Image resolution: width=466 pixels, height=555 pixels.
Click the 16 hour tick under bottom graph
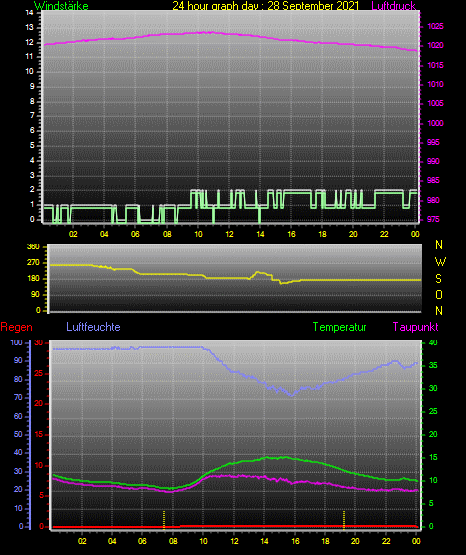pos(295,541)
